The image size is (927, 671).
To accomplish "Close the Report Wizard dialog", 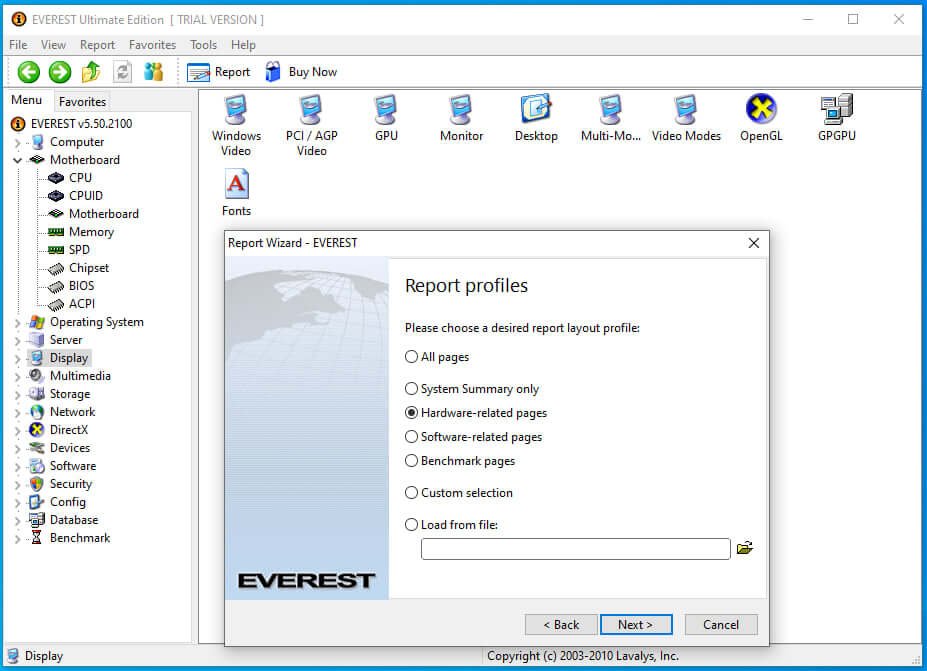I will pyautogui.click(x=754, y=243).
